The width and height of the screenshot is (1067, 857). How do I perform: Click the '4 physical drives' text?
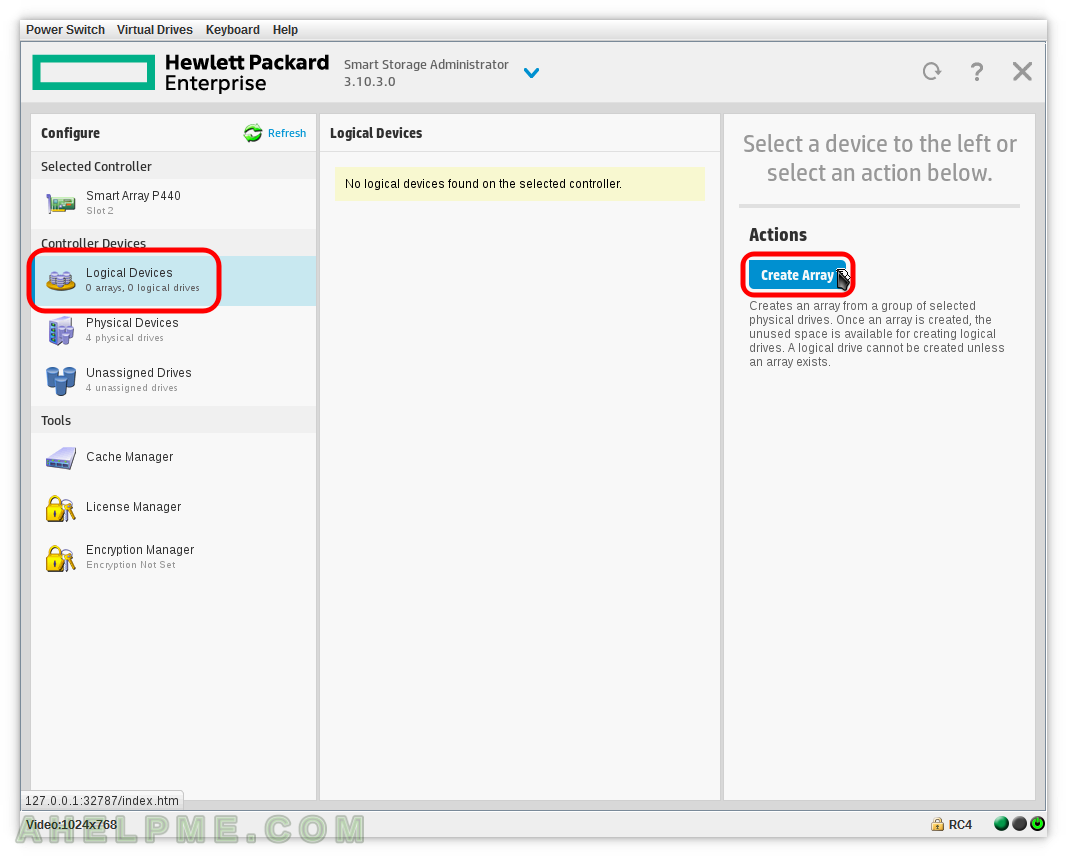125,338
